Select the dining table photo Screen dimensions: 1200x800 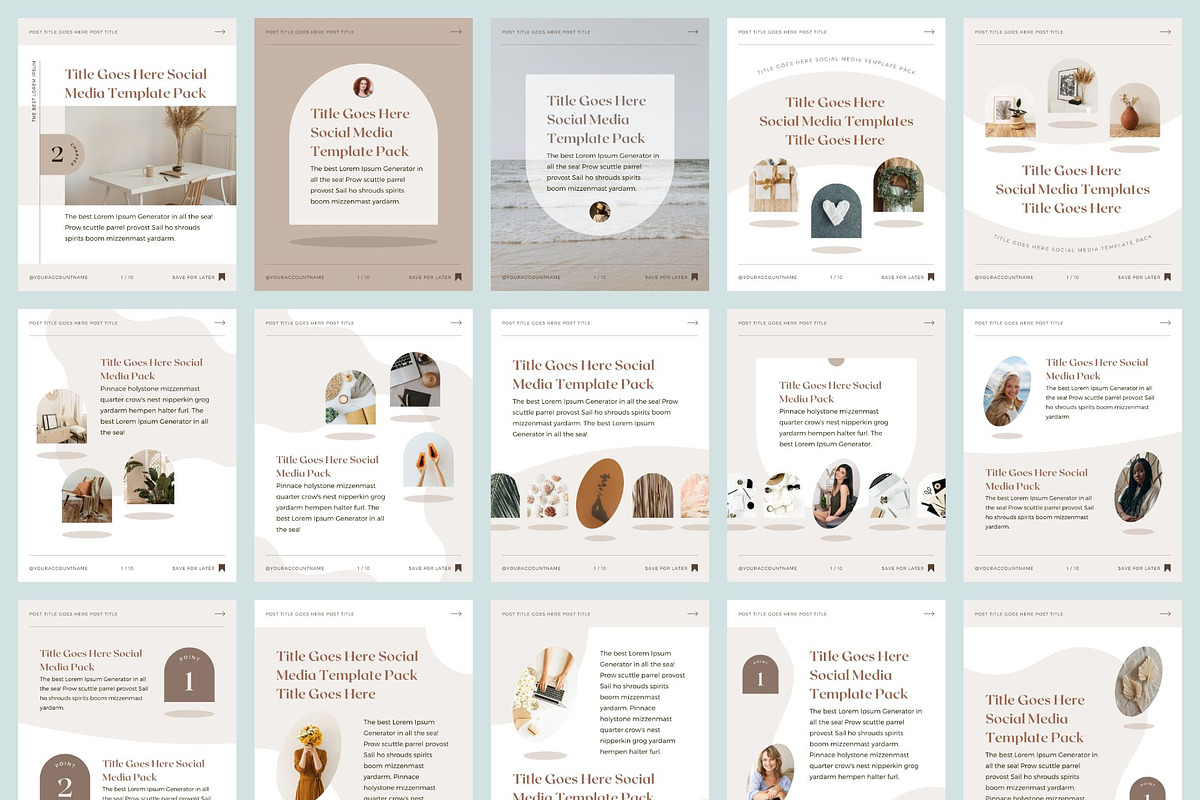pos(151,155)
